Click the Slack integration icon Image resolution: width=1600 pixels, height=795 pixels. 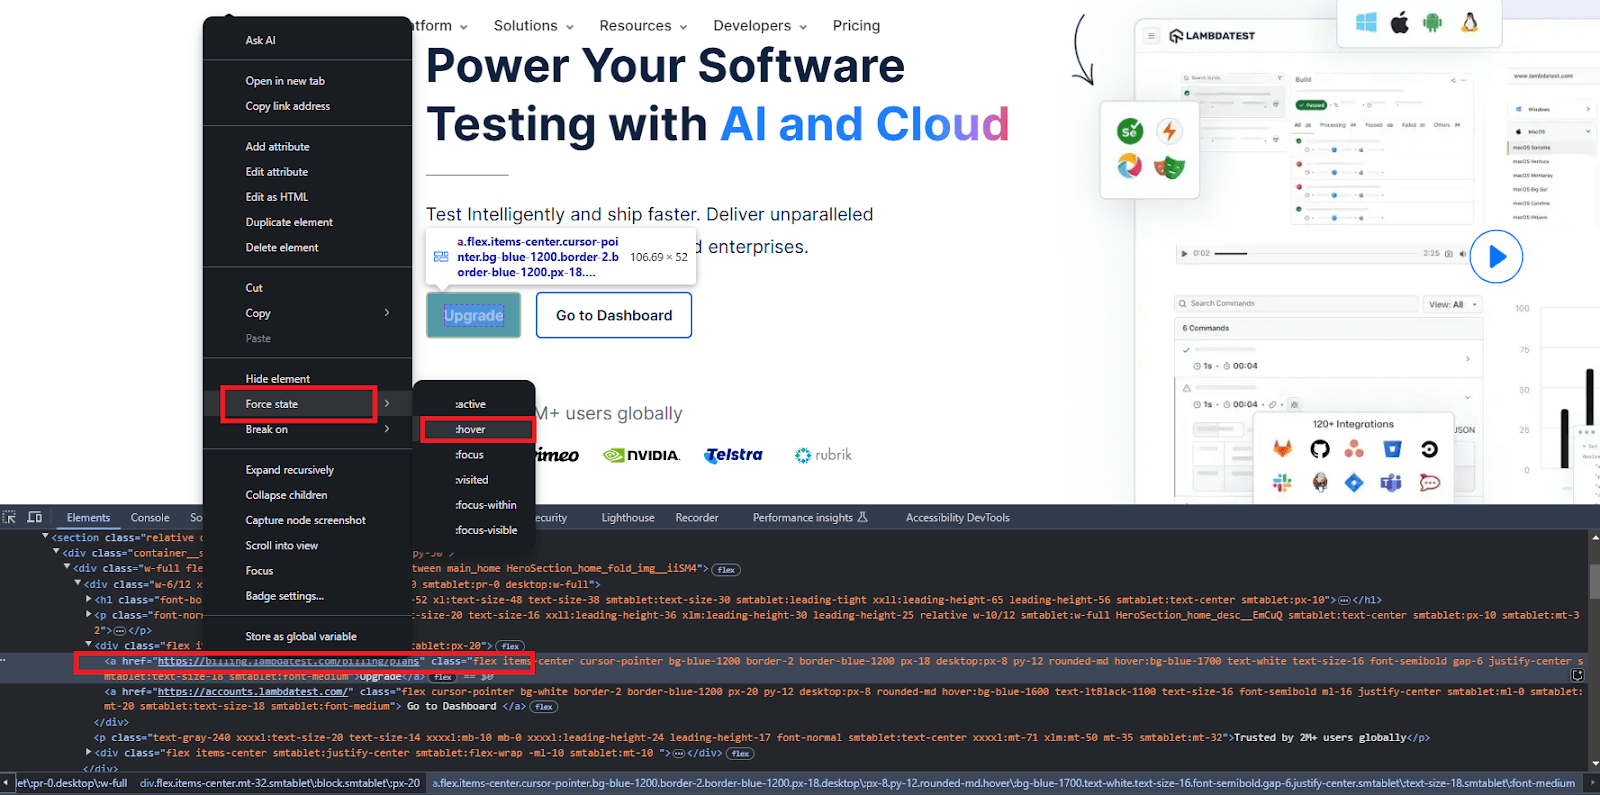1282,483
